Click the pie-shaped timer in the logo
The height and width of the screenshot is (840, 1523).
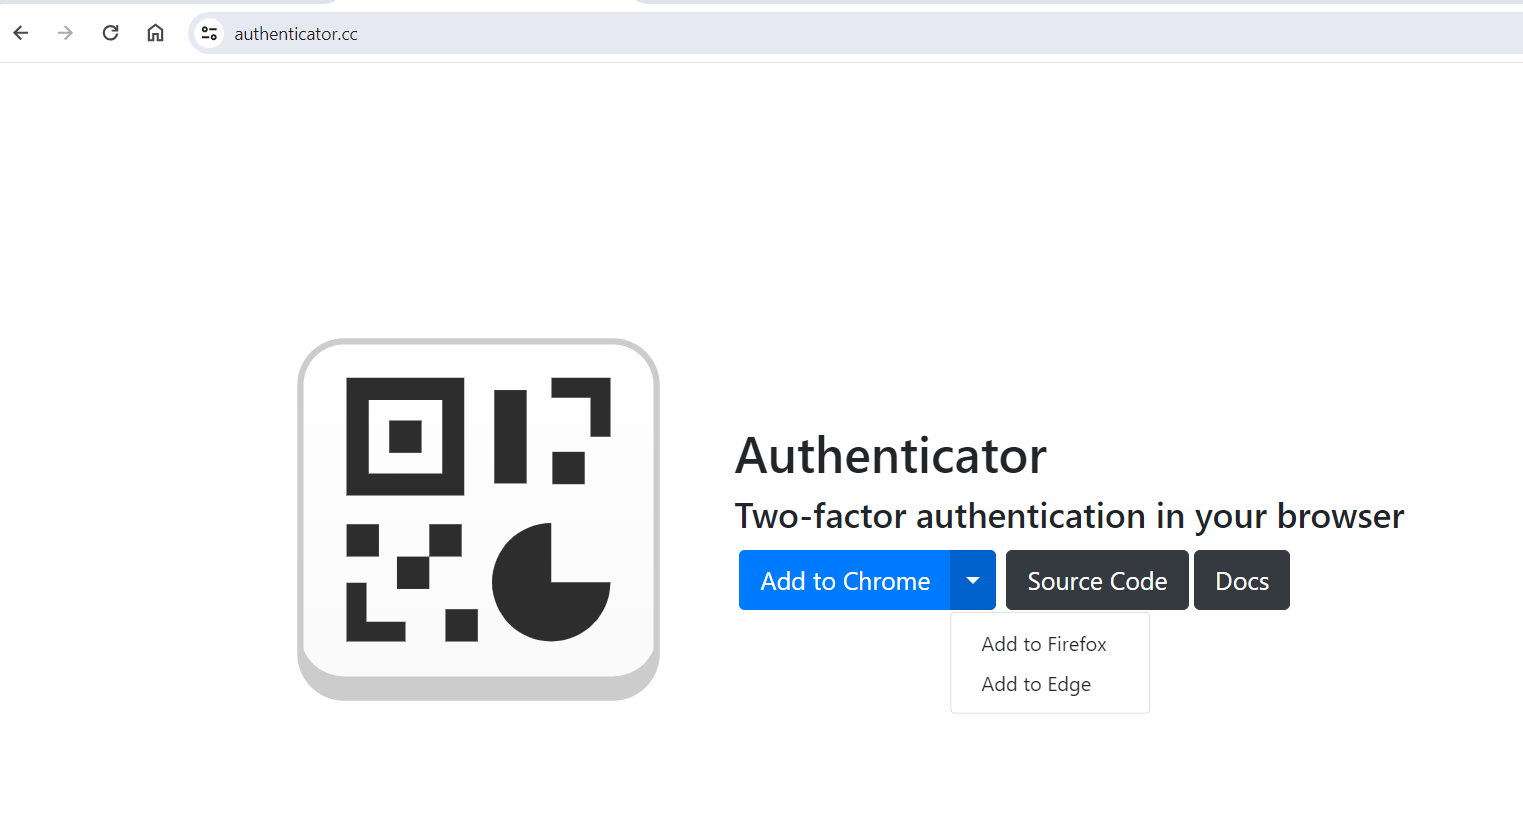click(551, 582)
